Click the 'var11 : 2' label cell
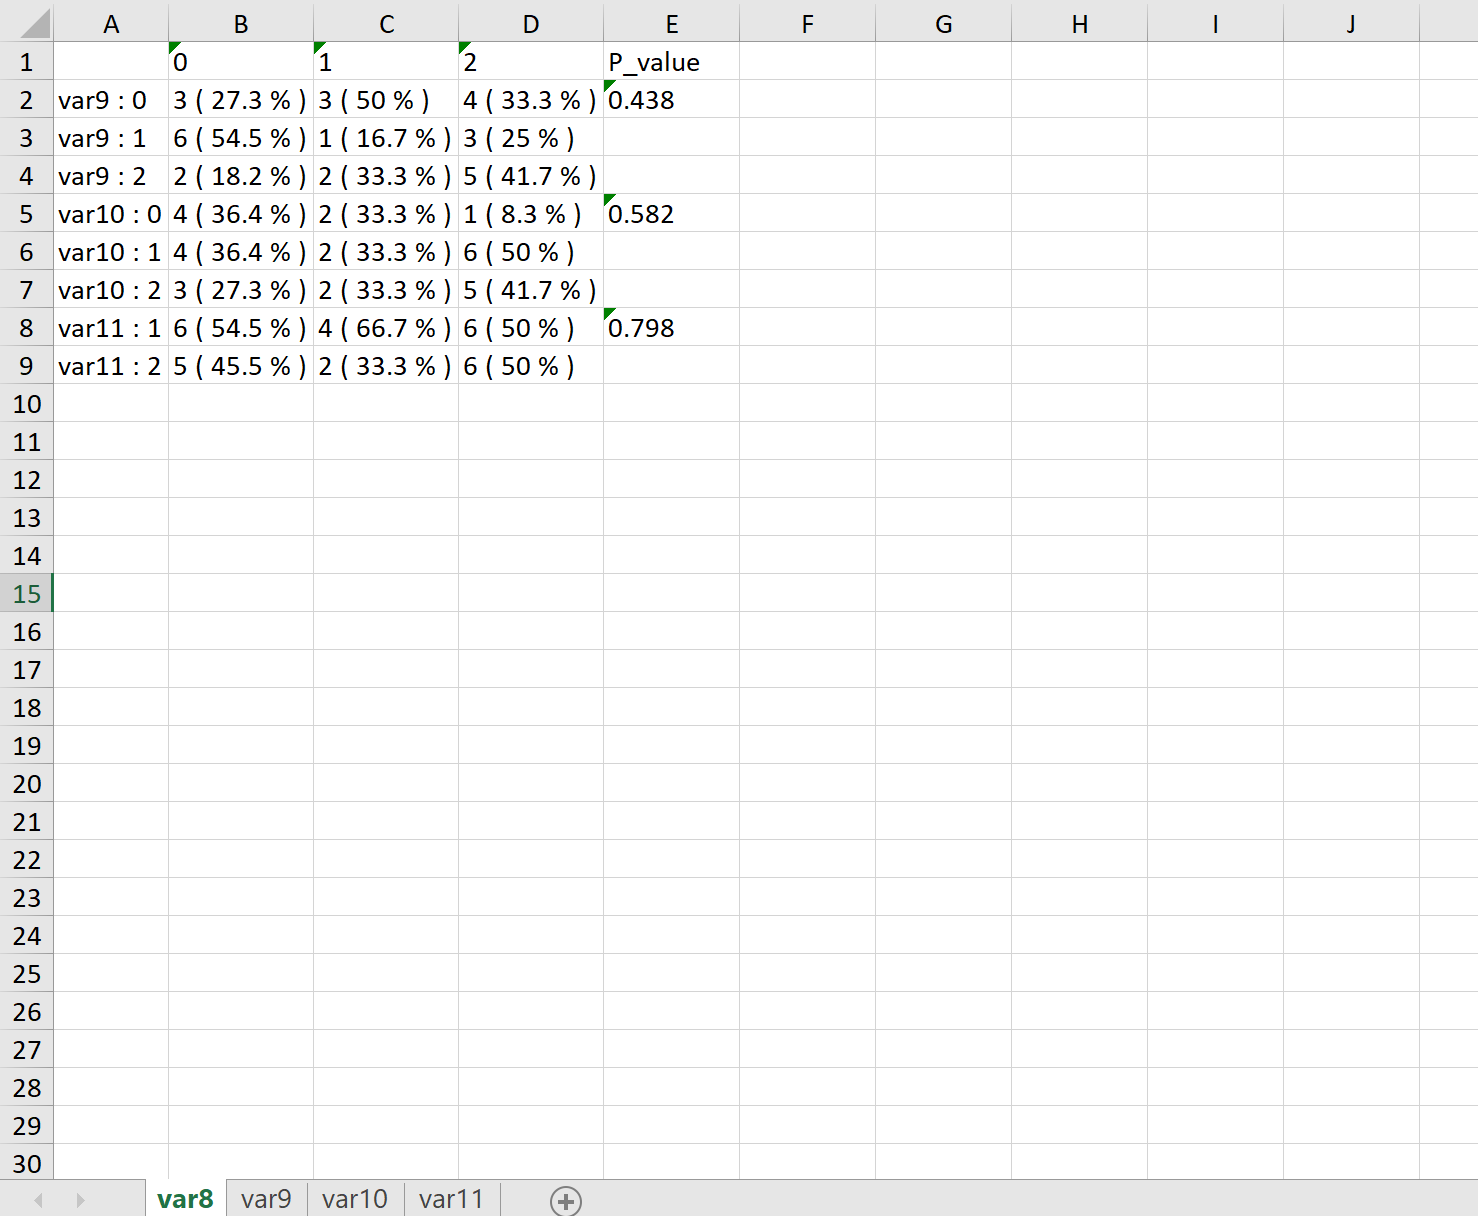Viewport: 1478px width, 1216px height. 111,366
